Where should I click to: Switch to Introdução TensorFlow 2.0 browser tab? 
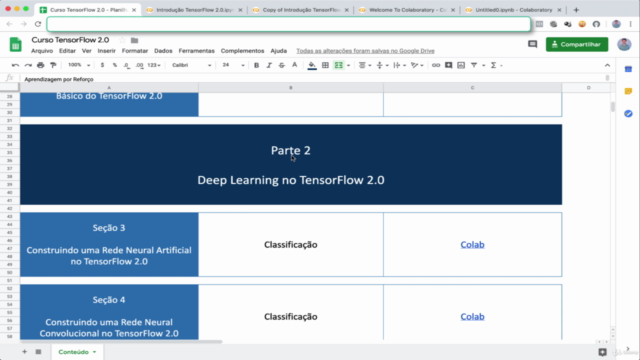(194, 10)
